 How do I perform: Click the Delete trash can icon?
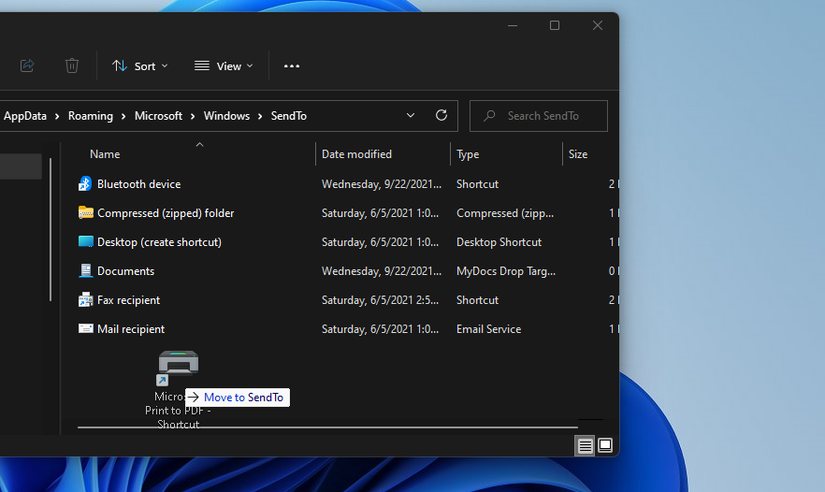72,66
